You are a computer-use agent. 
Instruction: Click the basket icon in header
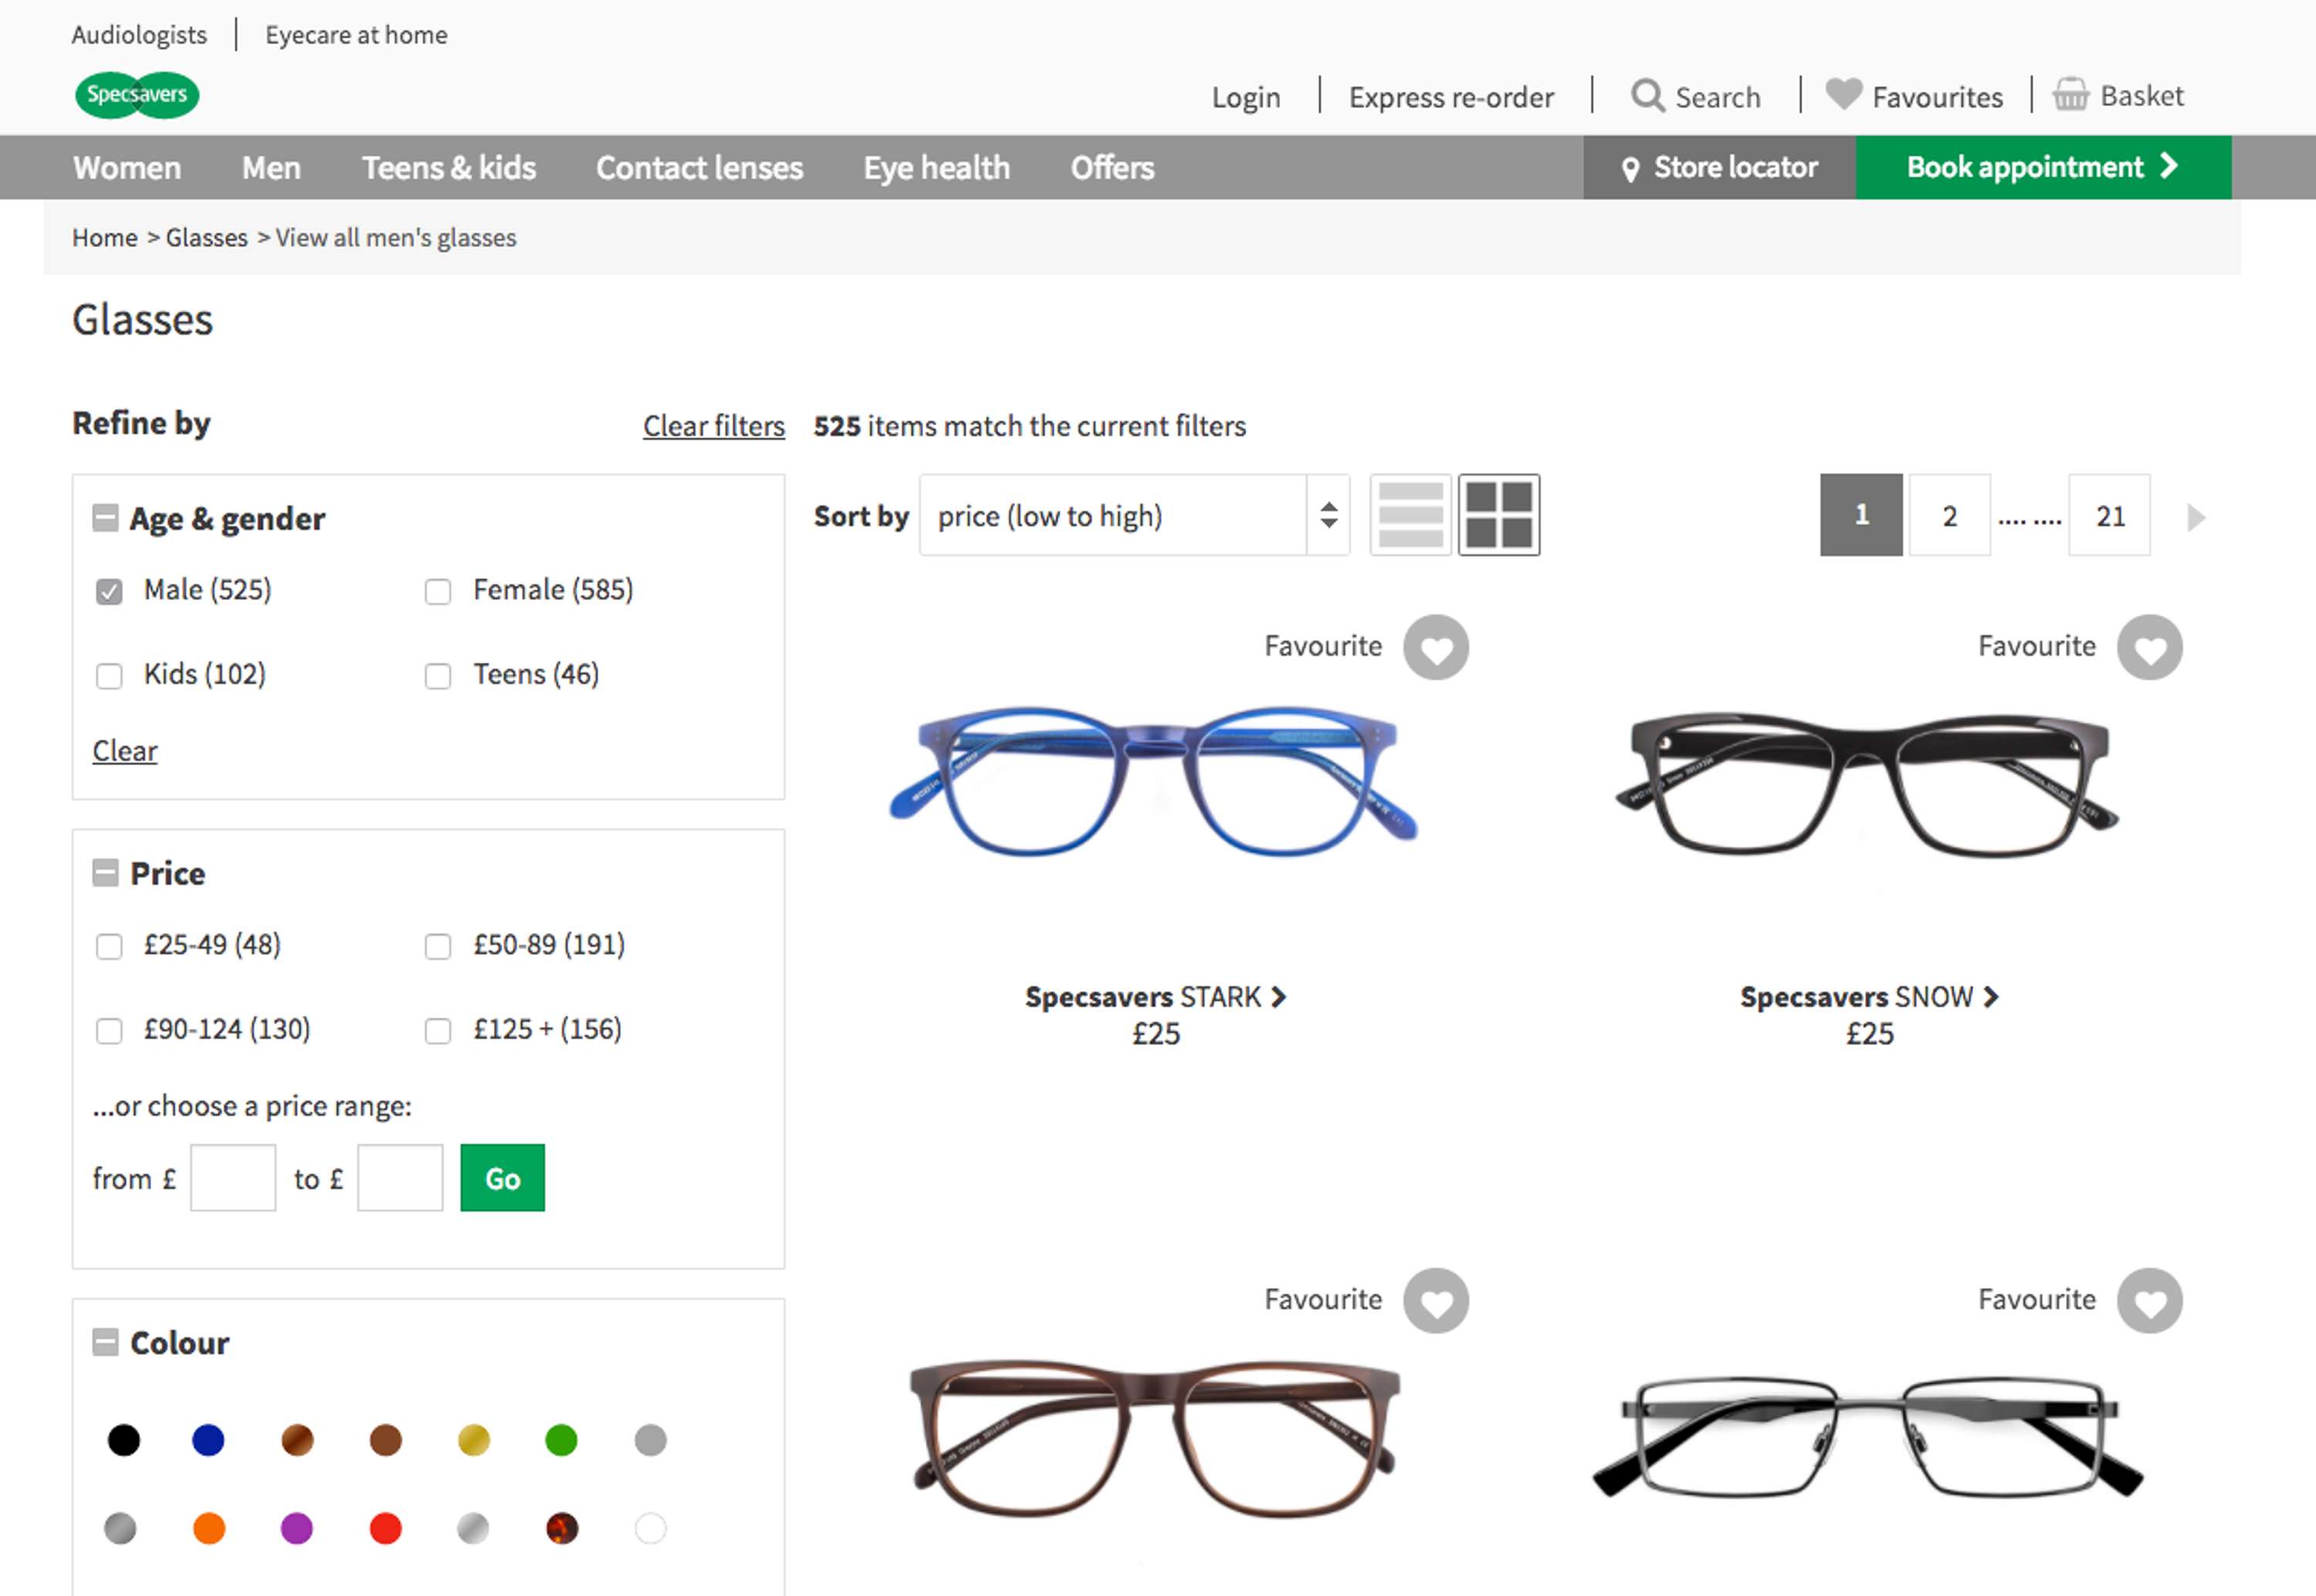click(2071, 94)
